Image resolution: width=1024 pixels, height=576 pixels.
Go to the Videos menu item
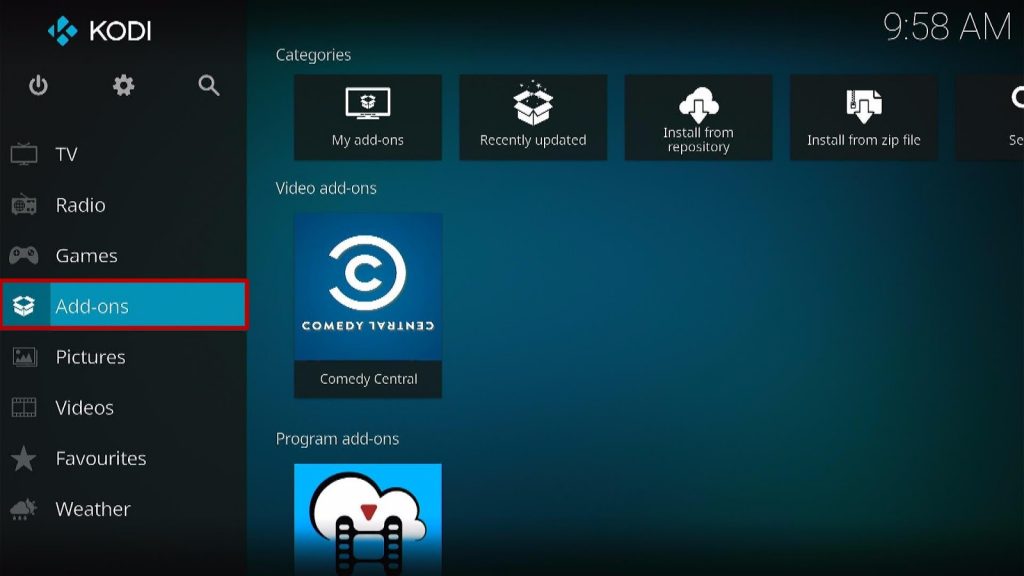pyautogui.click(x=123, y=408)
